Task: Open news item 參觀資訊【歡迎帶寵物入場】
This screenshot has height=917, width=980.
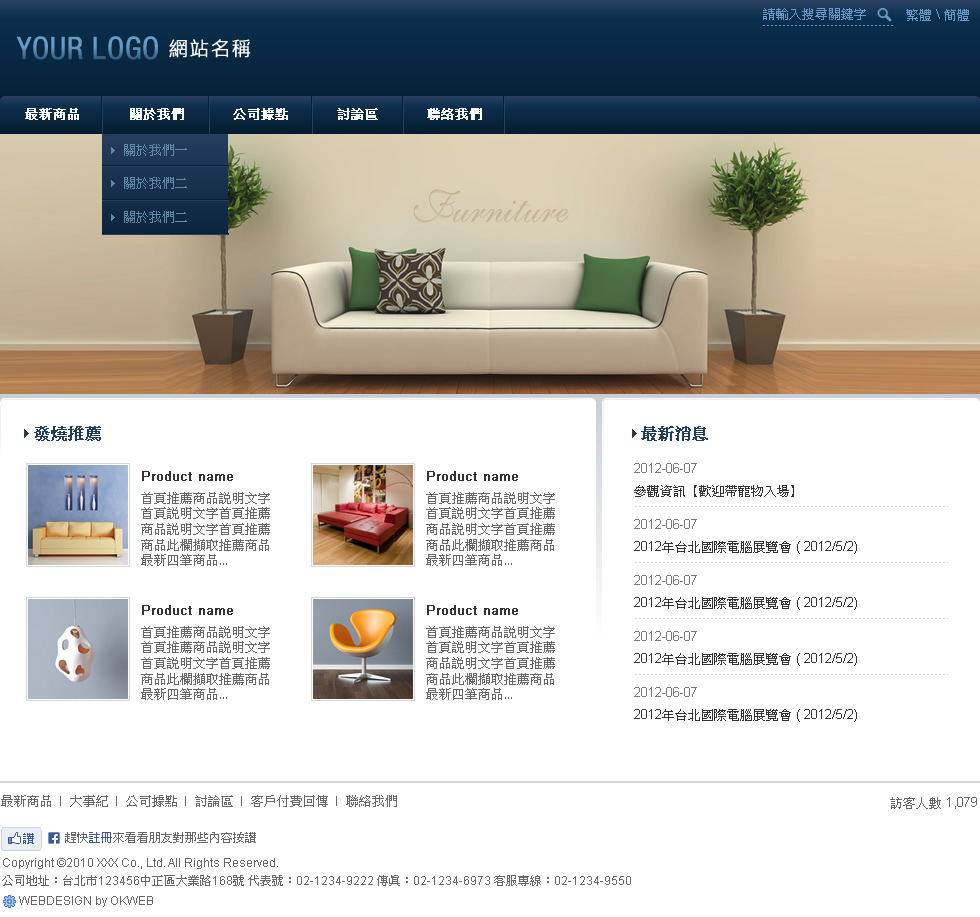Action: [x=715, y=491]
